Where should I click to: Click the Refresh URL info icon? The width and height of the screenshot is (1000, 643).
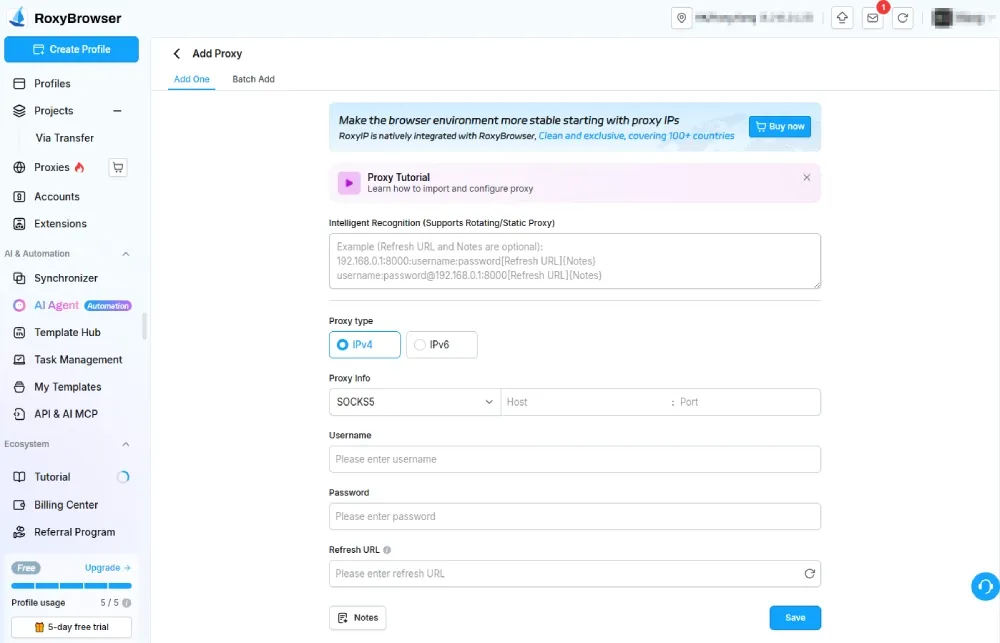pos(387,550)
